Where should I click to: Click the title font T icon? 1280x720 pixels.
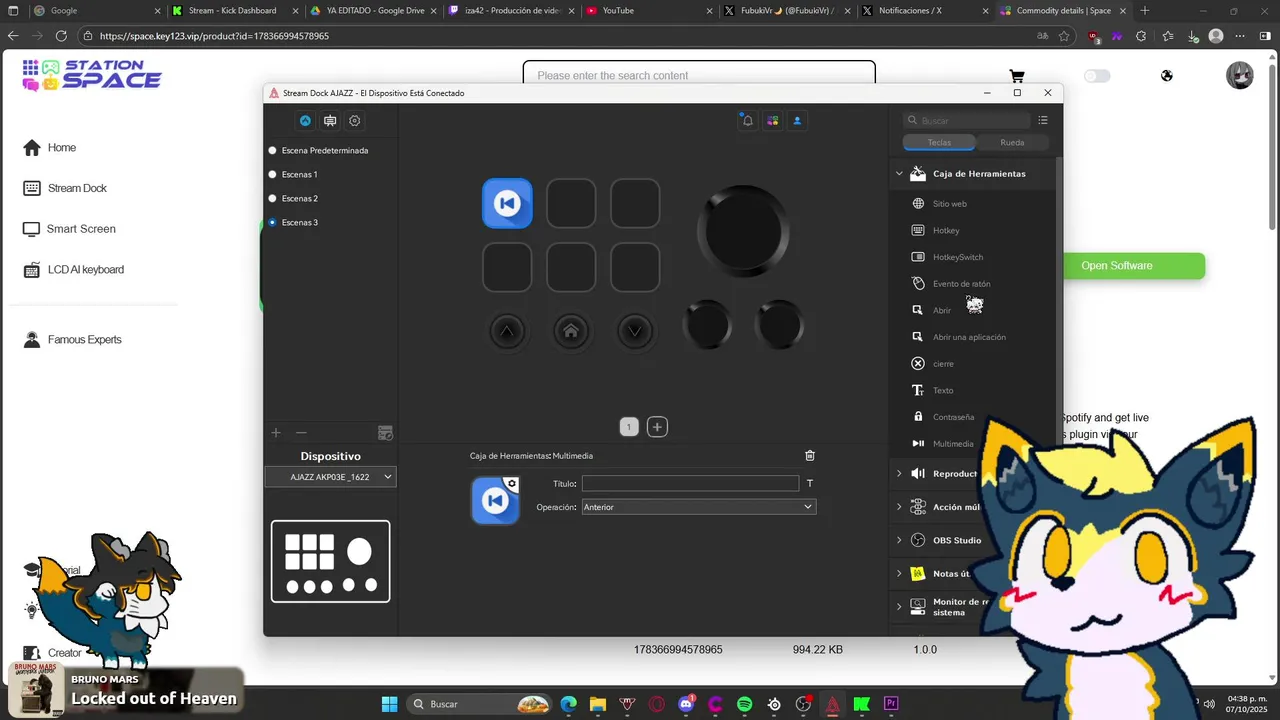(810, 483)
